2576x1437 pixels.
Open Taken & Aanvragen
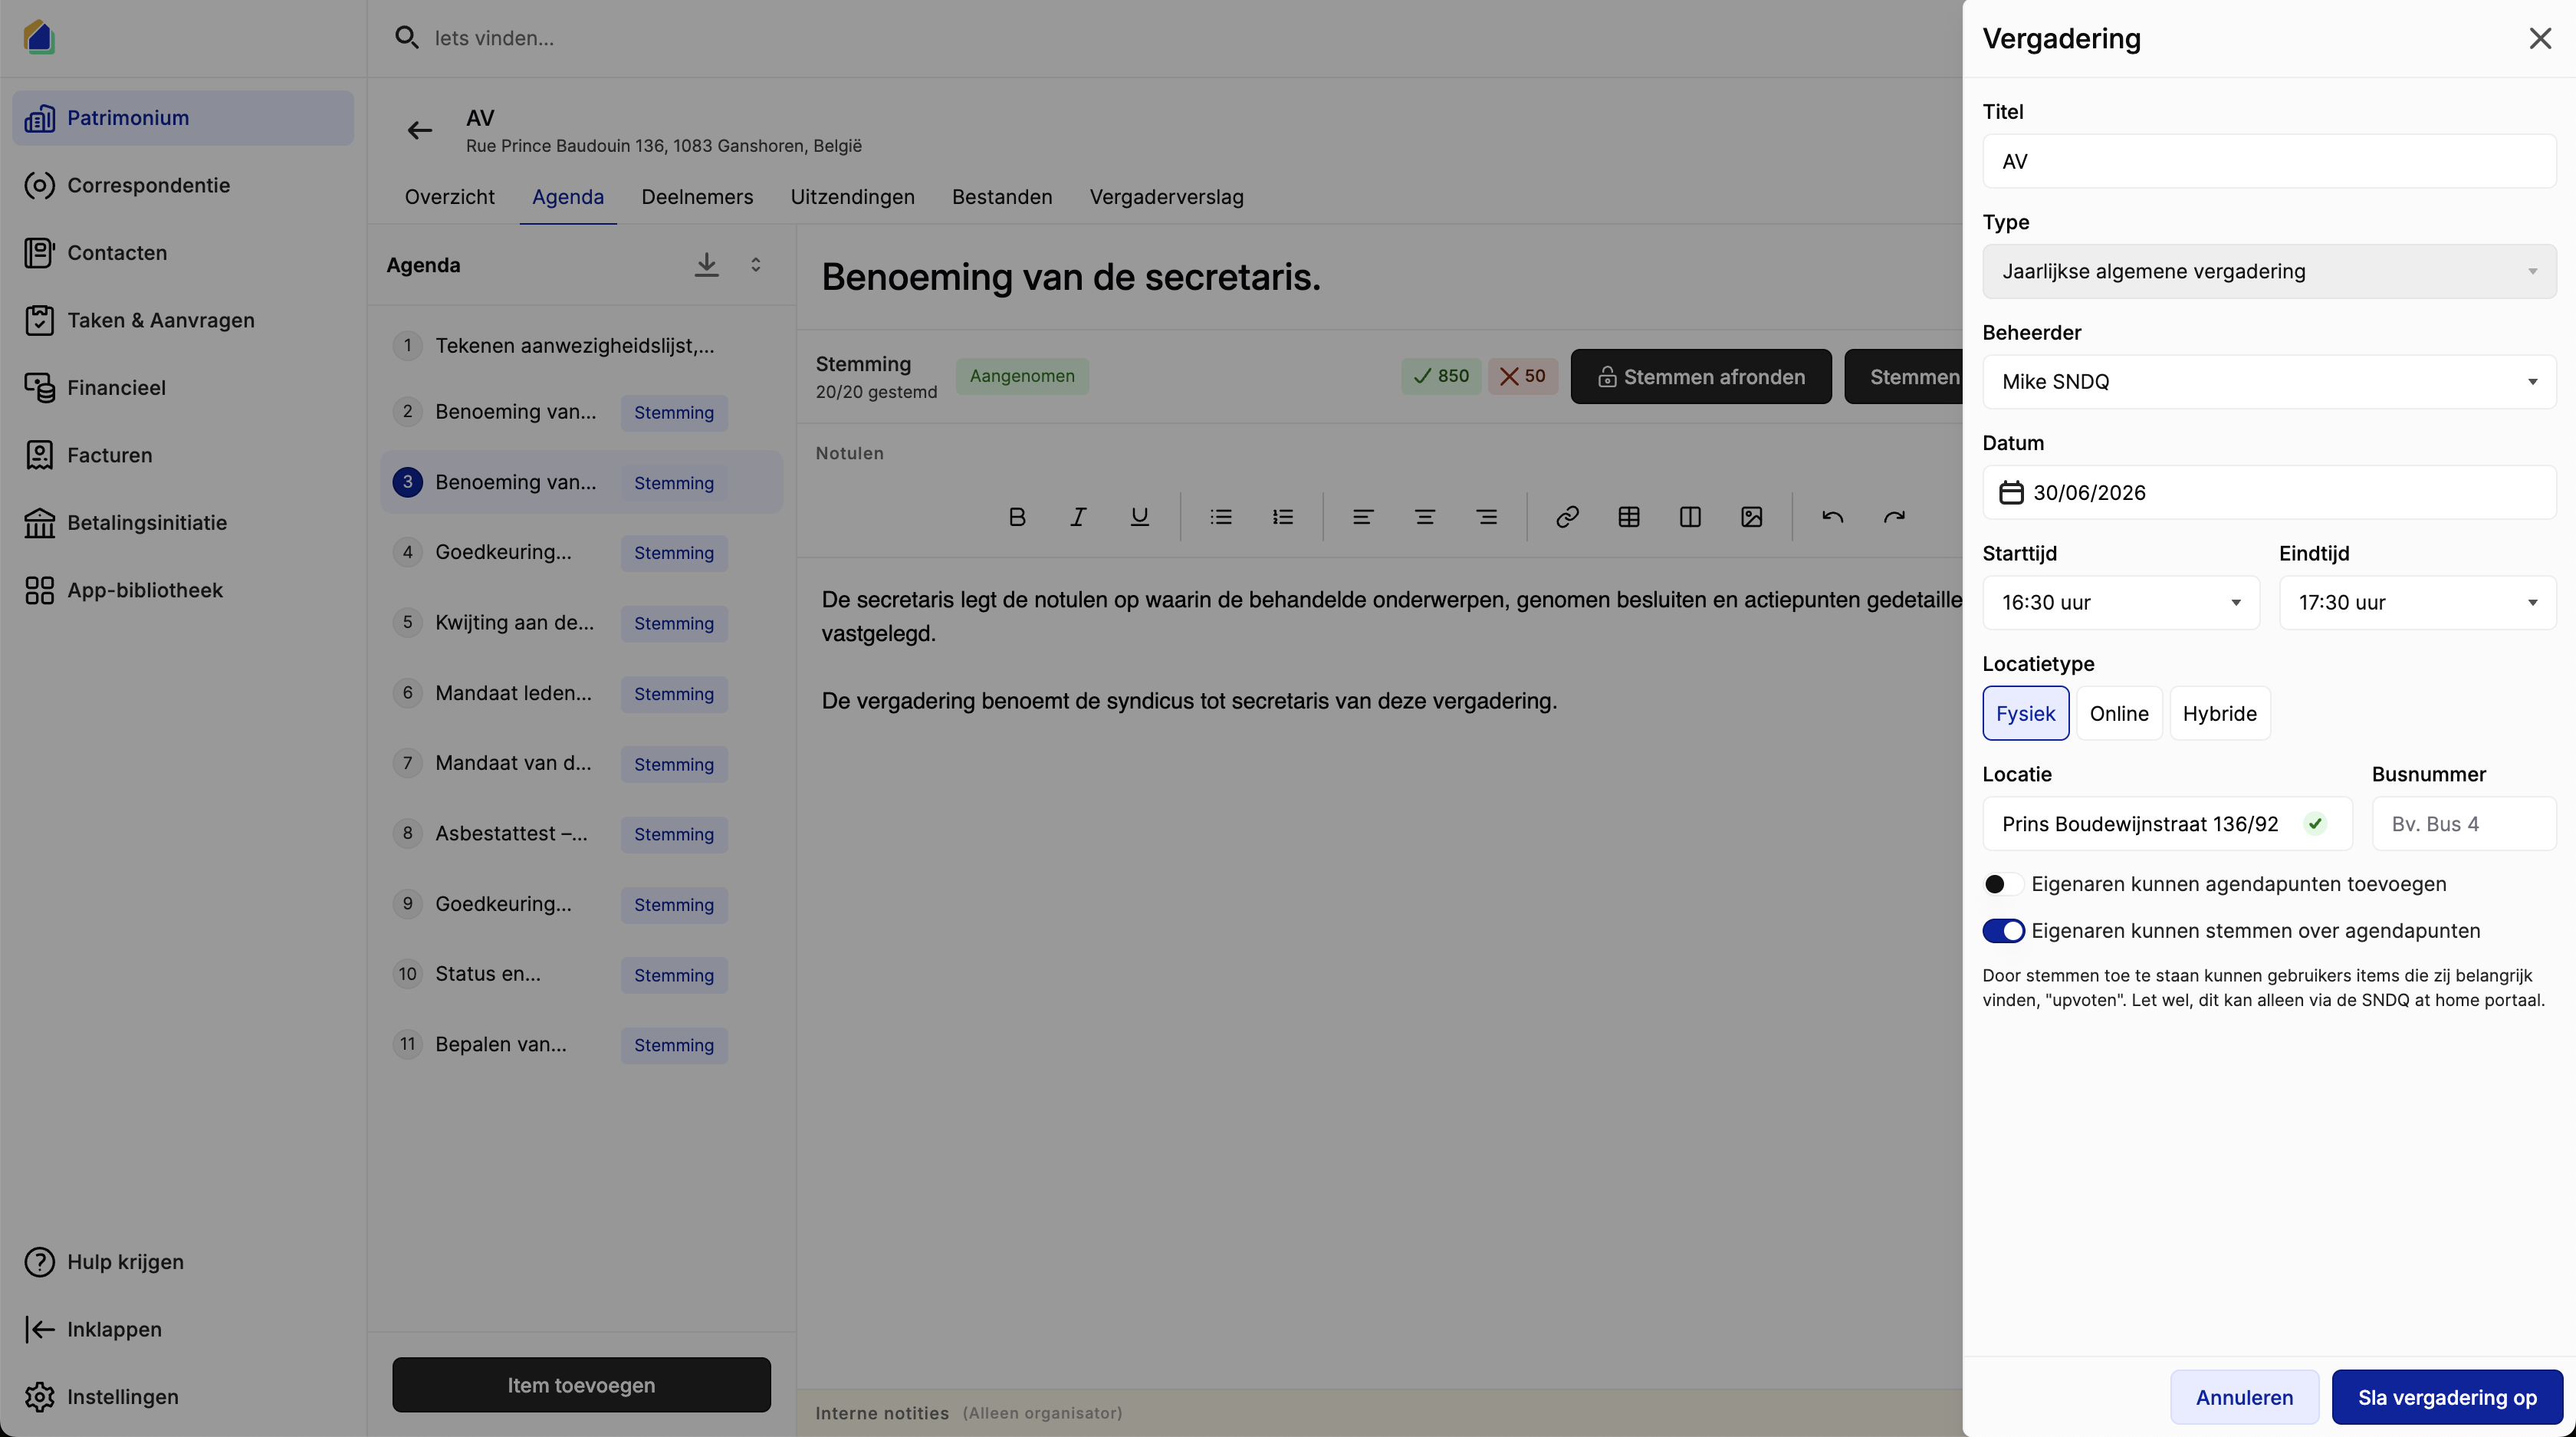click(x=183, y=320)
